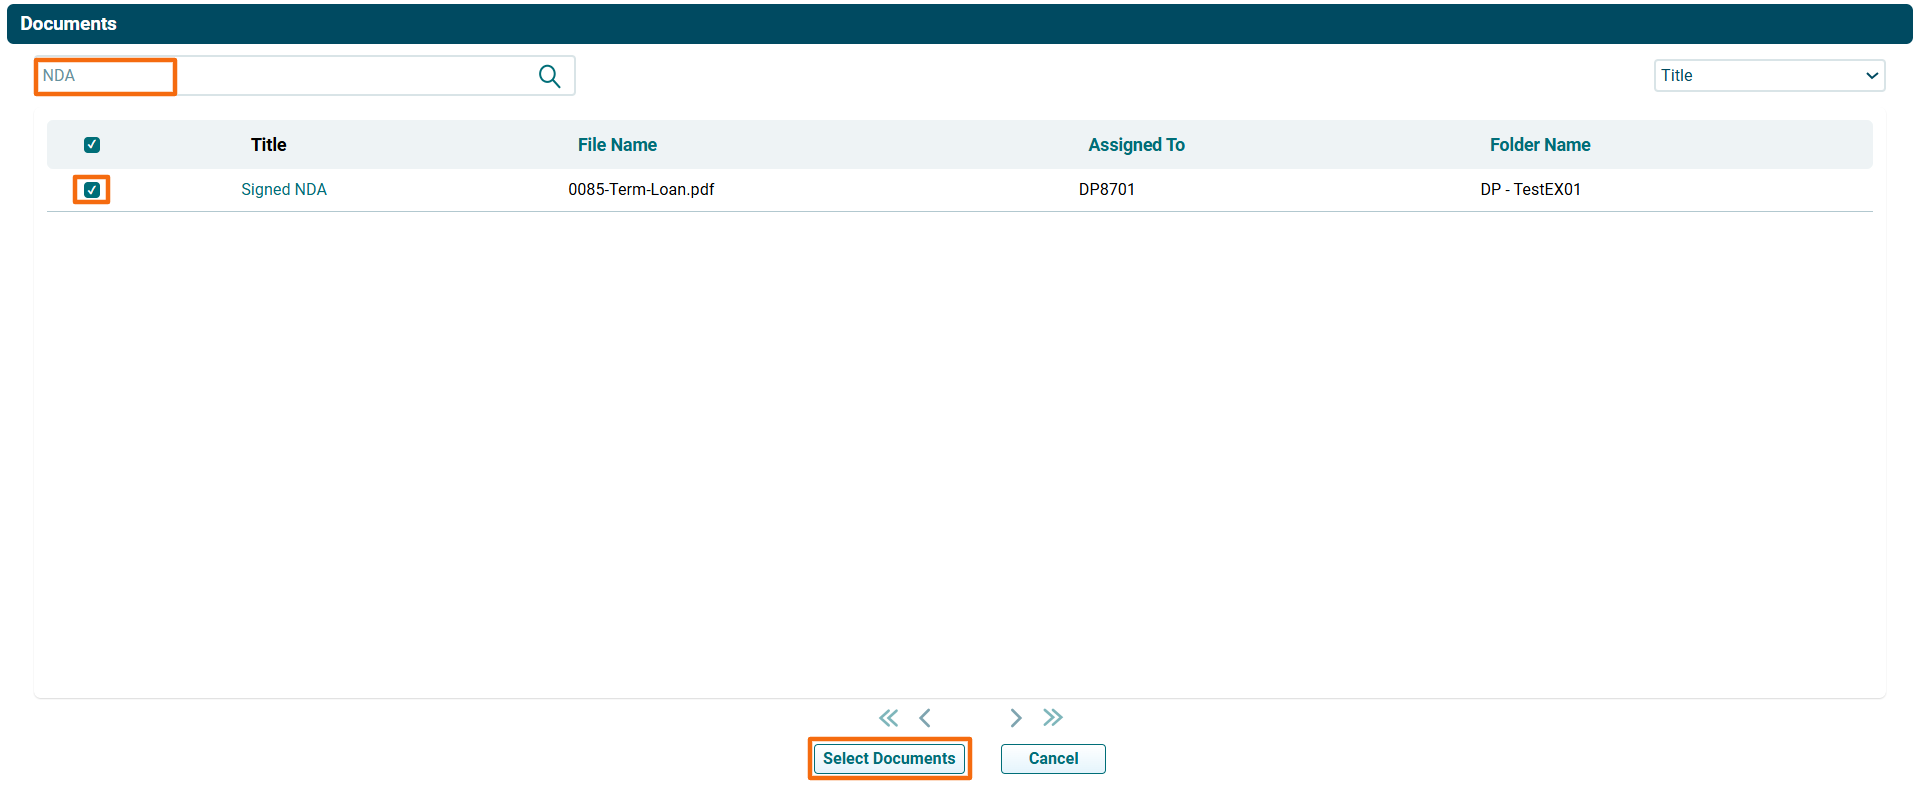Click the DP - TestEX01 folder cell

point(1530,190)
